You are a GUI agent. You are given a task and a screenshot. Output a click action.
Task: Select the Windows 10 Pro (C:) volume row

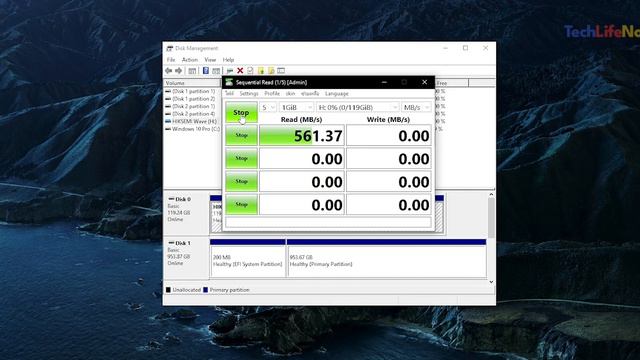[x=193, y=129]
